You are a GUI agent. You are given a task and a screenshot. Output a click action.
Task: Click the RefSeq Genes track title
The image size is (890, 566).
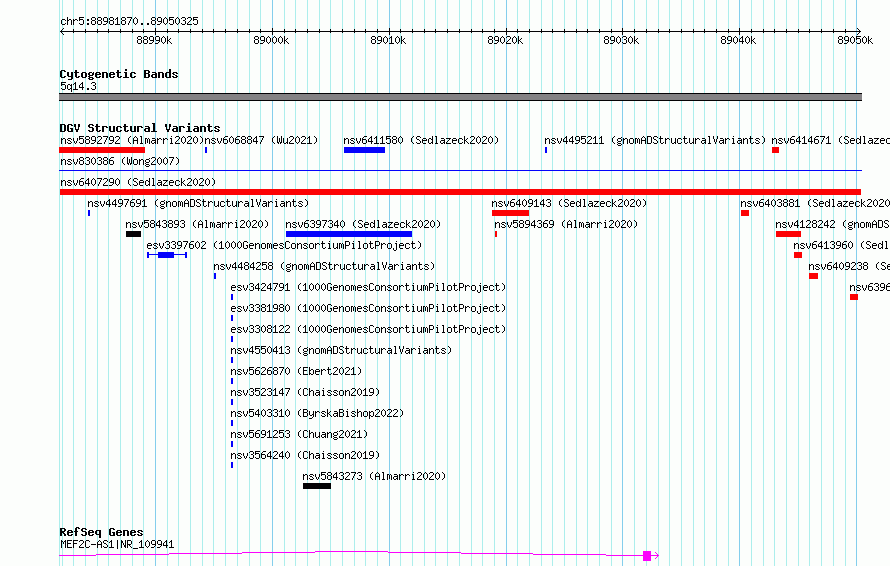click(x=101, y=532)
